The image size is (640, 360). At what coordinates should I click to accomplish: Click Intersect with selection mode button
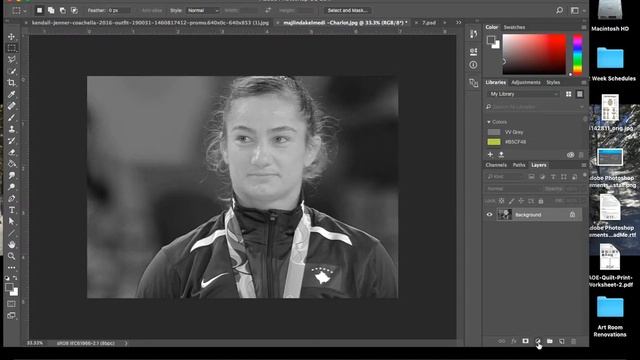[x=74, y=10]
